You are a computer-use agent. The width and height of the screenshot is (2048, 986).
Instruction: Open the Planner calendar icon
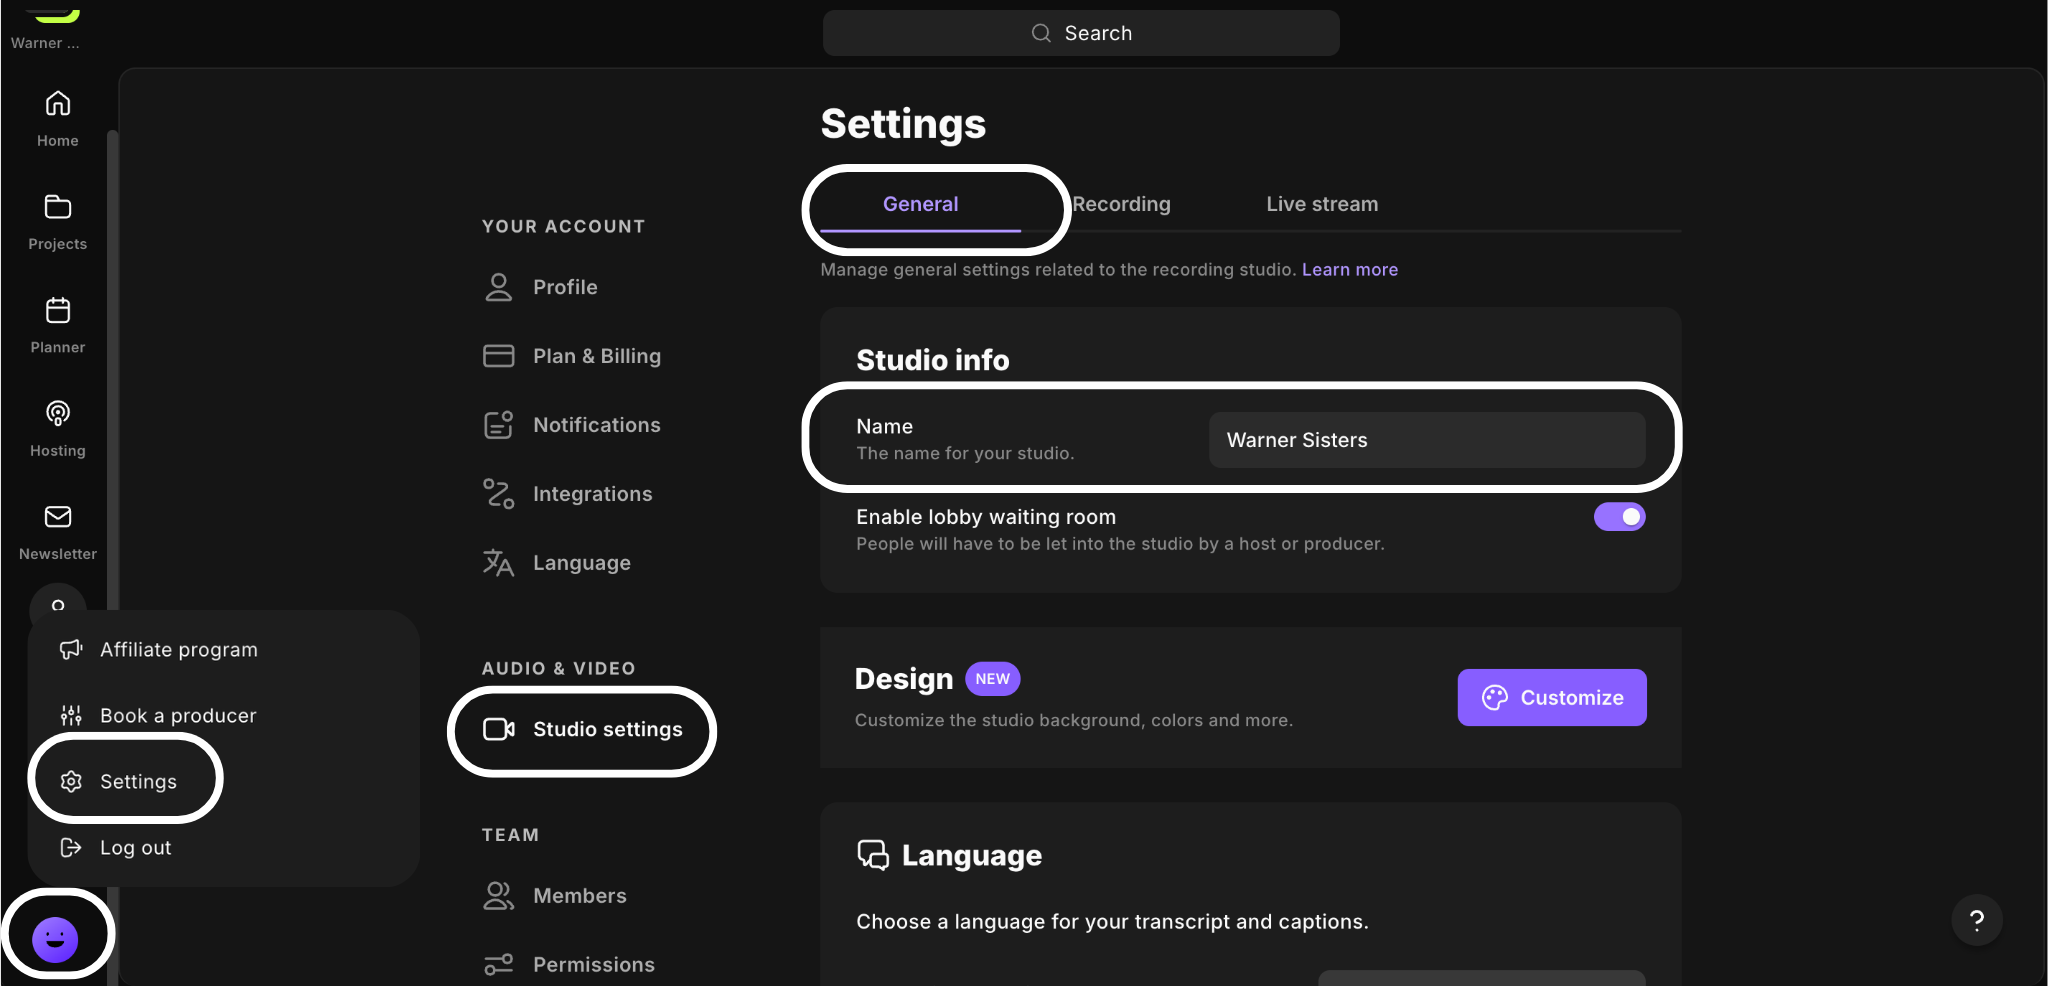coord(58,310)
